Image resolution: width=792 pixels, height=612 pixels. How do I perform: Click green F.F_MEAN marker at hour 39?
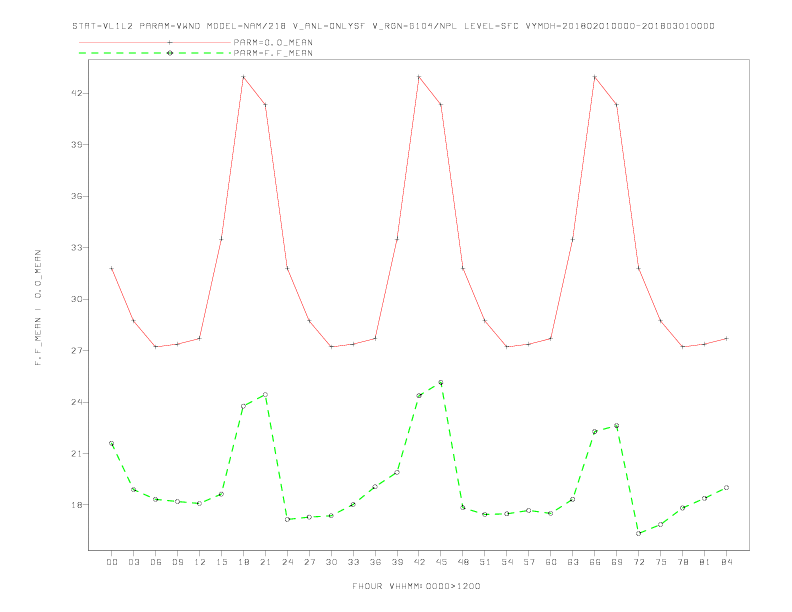(397, 473)
